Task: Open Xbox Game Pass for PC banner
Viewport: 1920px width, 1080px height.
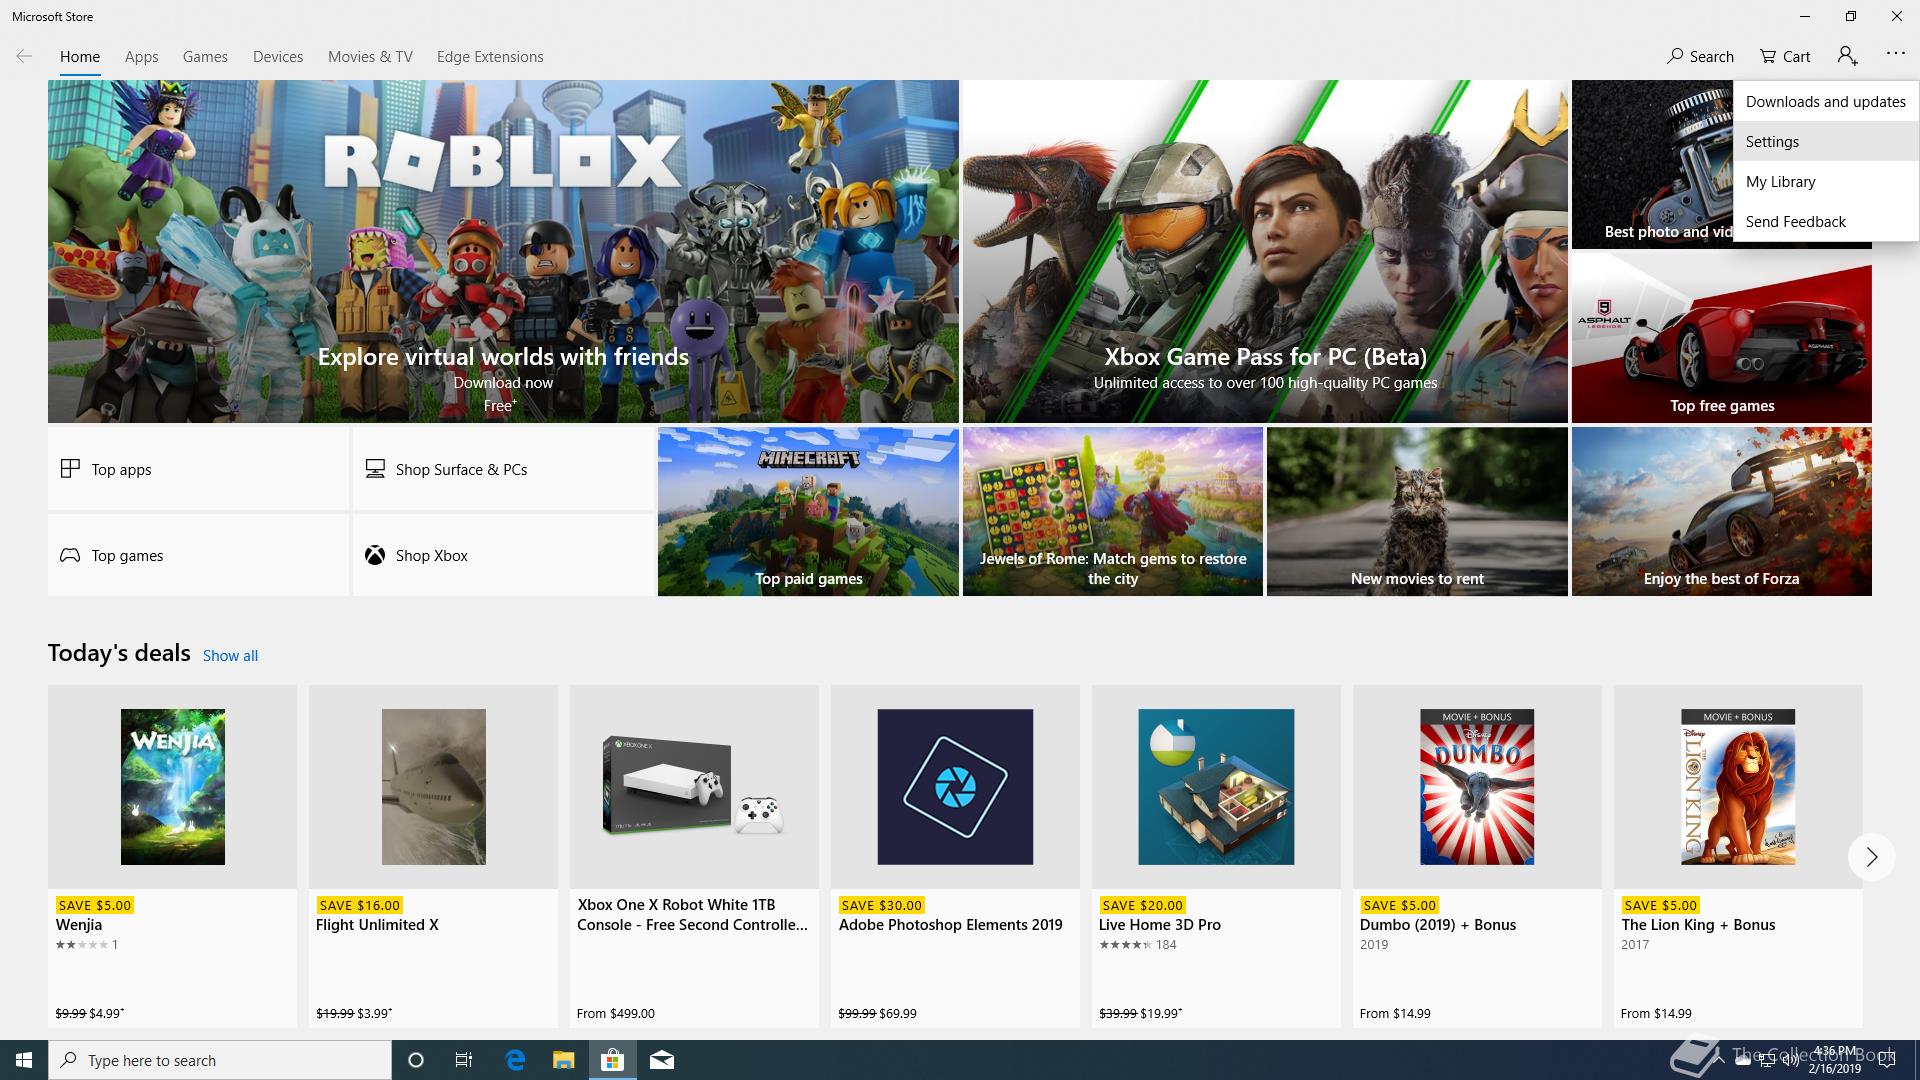Action: (1265, 251)
